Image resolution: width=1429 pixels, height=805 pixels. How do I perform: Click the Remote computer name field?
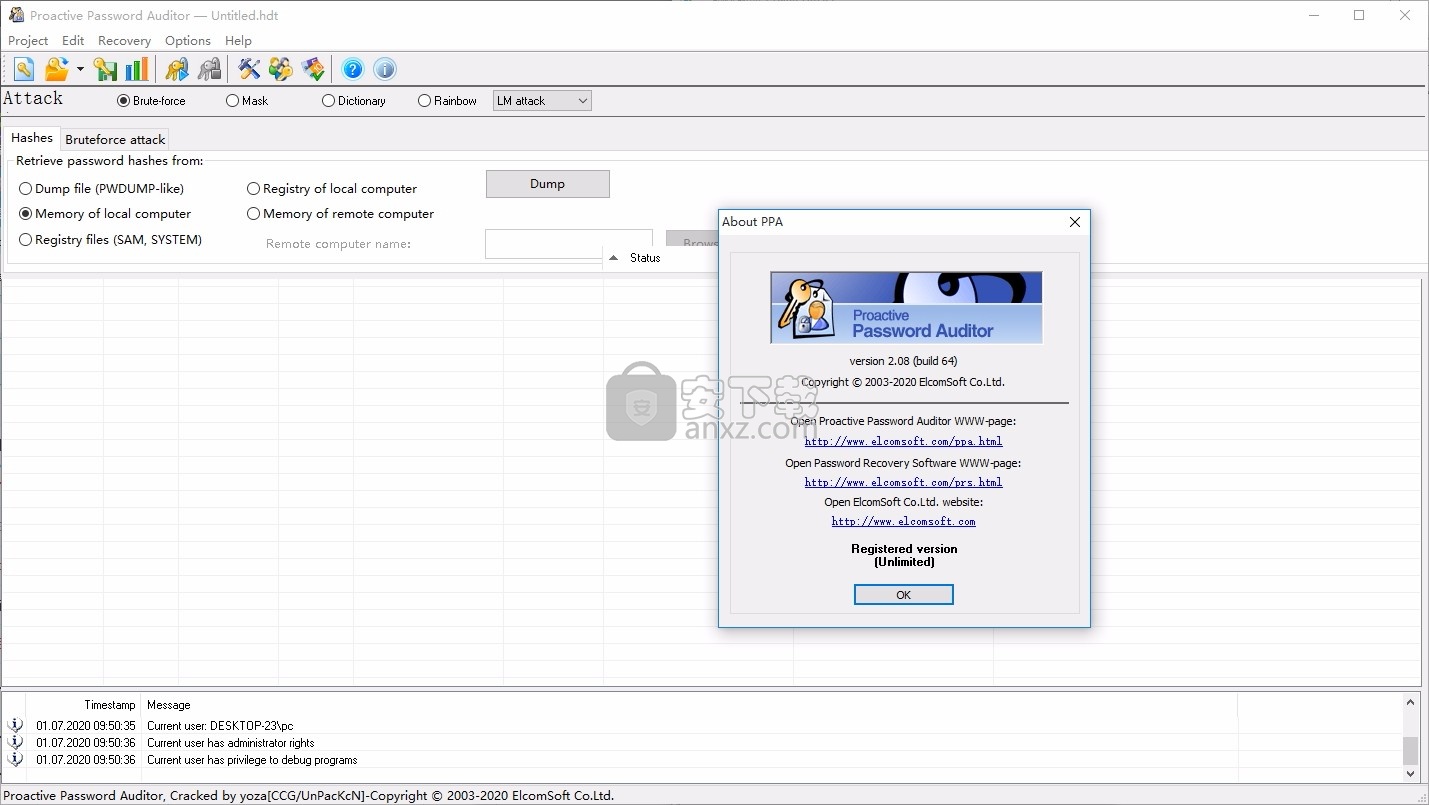coord(568,244)
